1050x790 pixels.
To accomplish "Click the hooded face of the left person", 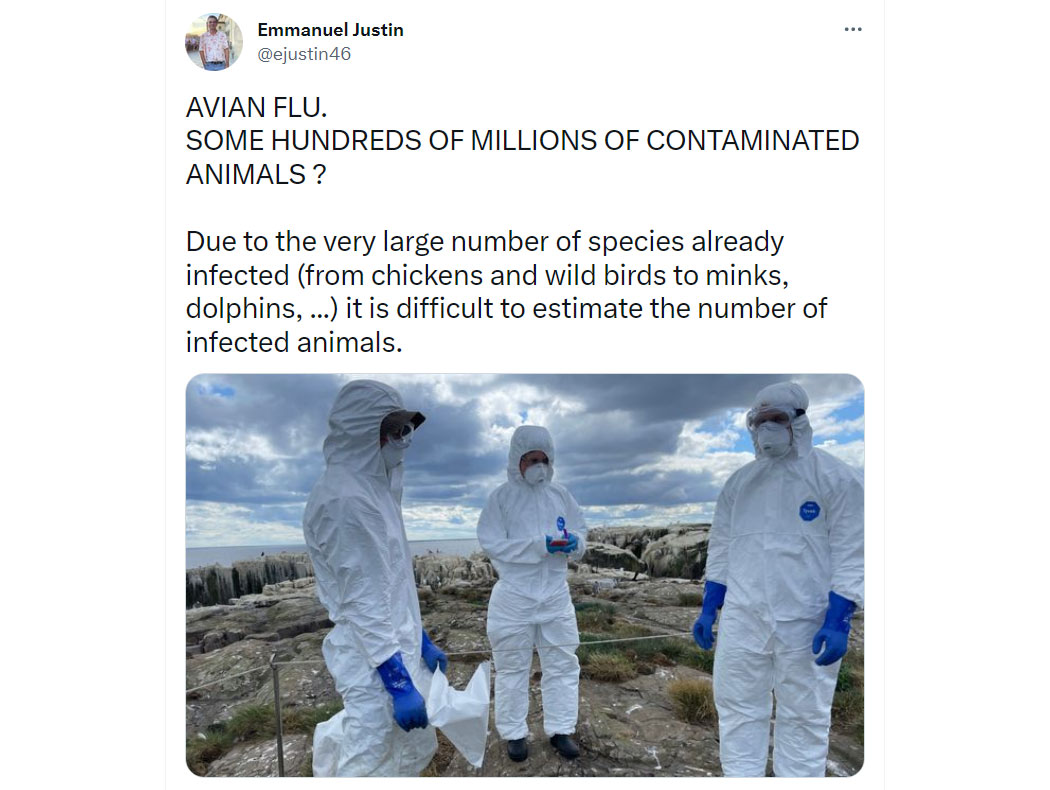I will pos(400,437).
